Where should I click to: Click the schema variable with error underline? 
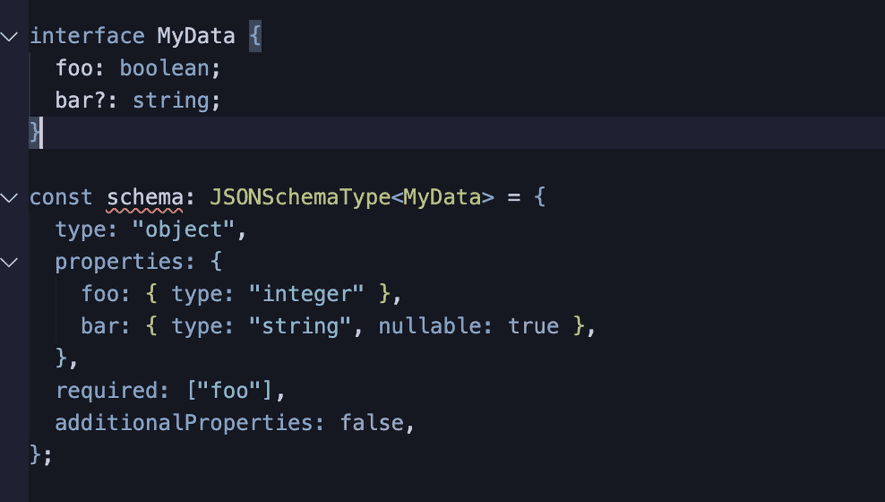[x=145, y=198]
